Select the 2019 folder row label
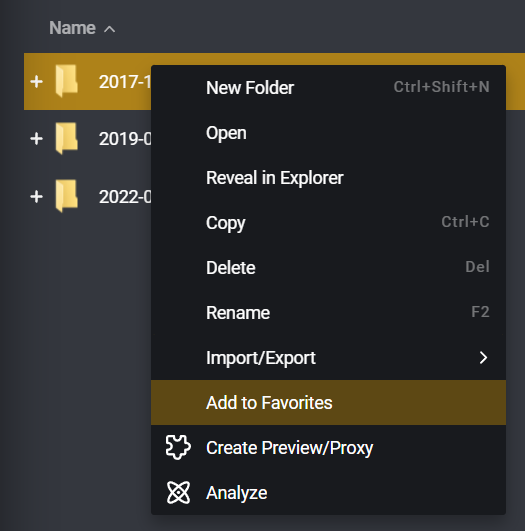 click(x=125, y=139)
